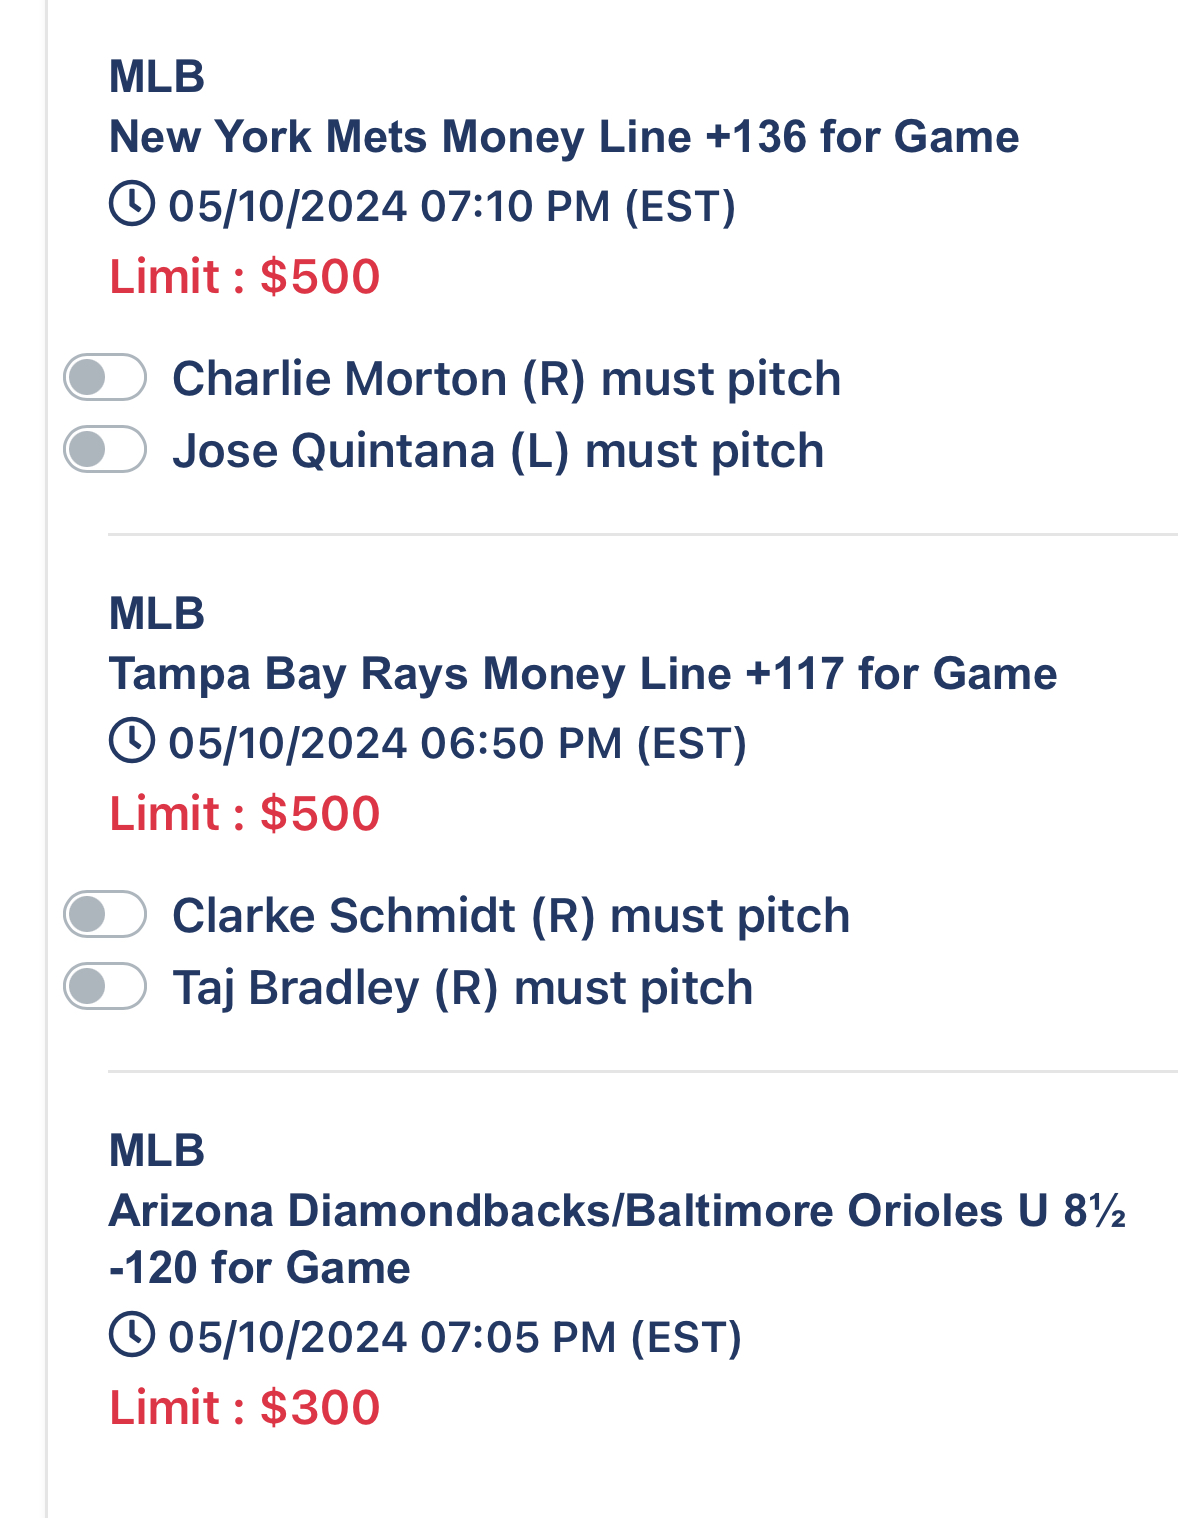The height and width of the screenshot is (1518, 1178).
Task: Enable Taj Bradley must pitch toggle
Action: click(x=105, y=986)
